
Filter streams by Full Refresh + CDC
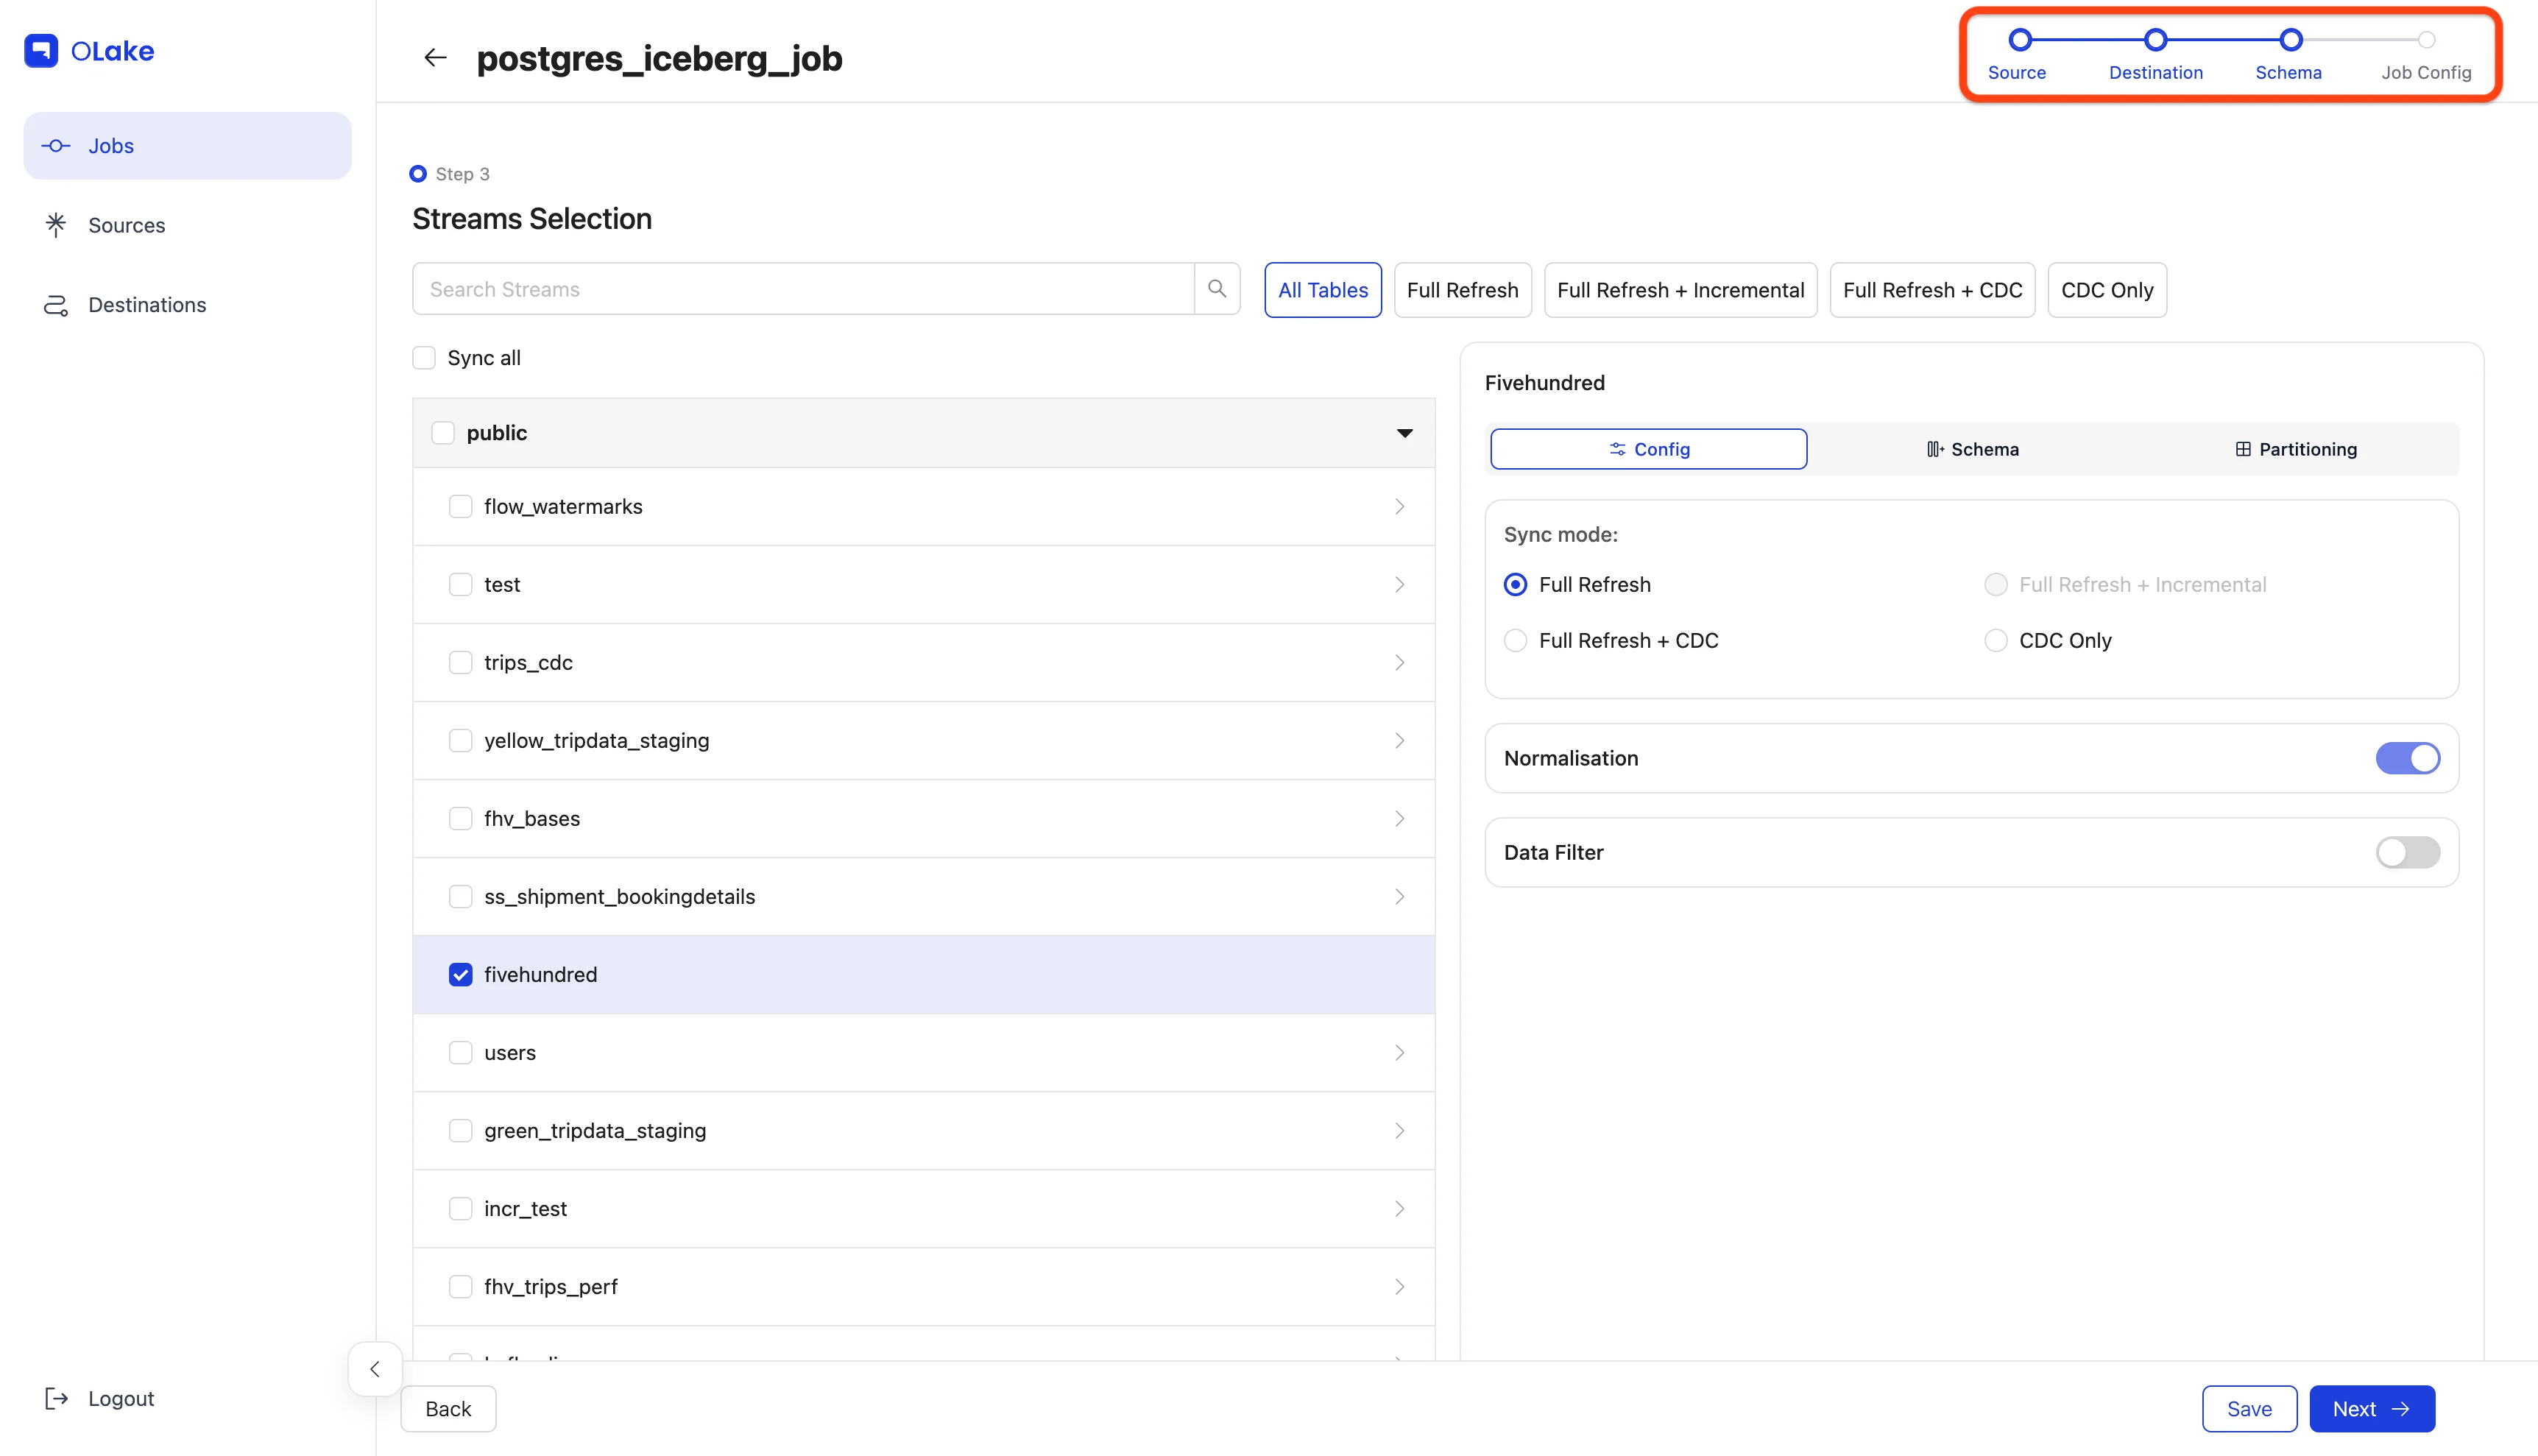[1931, 290]
